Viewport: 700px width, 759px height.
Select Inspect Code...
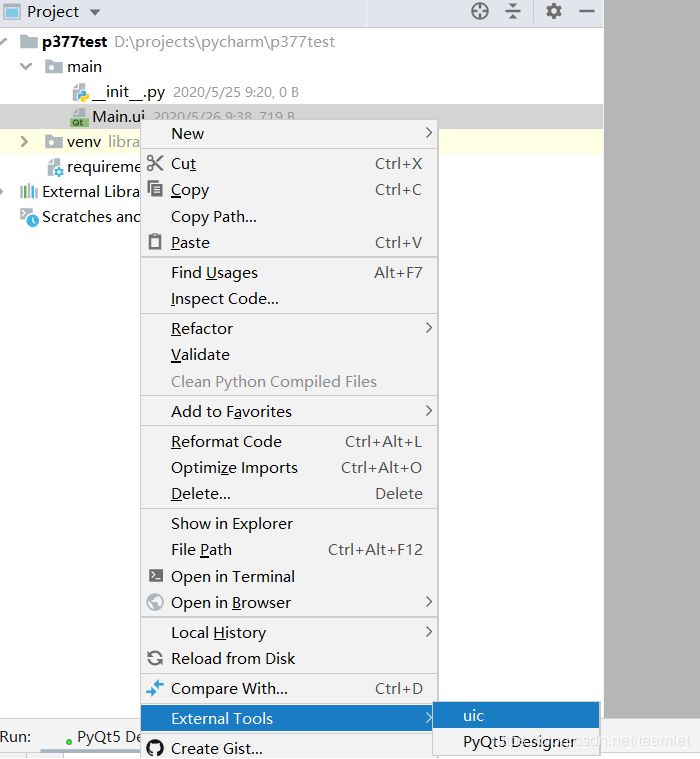[x=289, y=299]
